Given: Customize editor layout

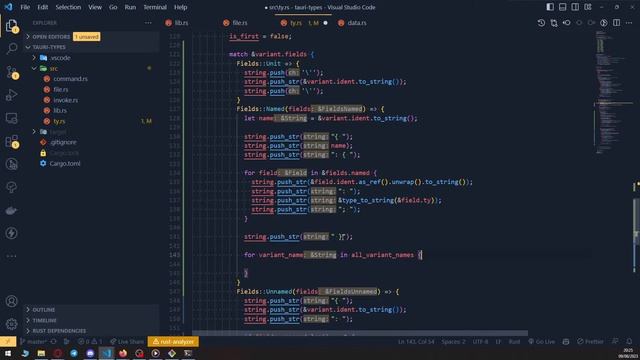Looking at the screenshot, I should 588,7.
